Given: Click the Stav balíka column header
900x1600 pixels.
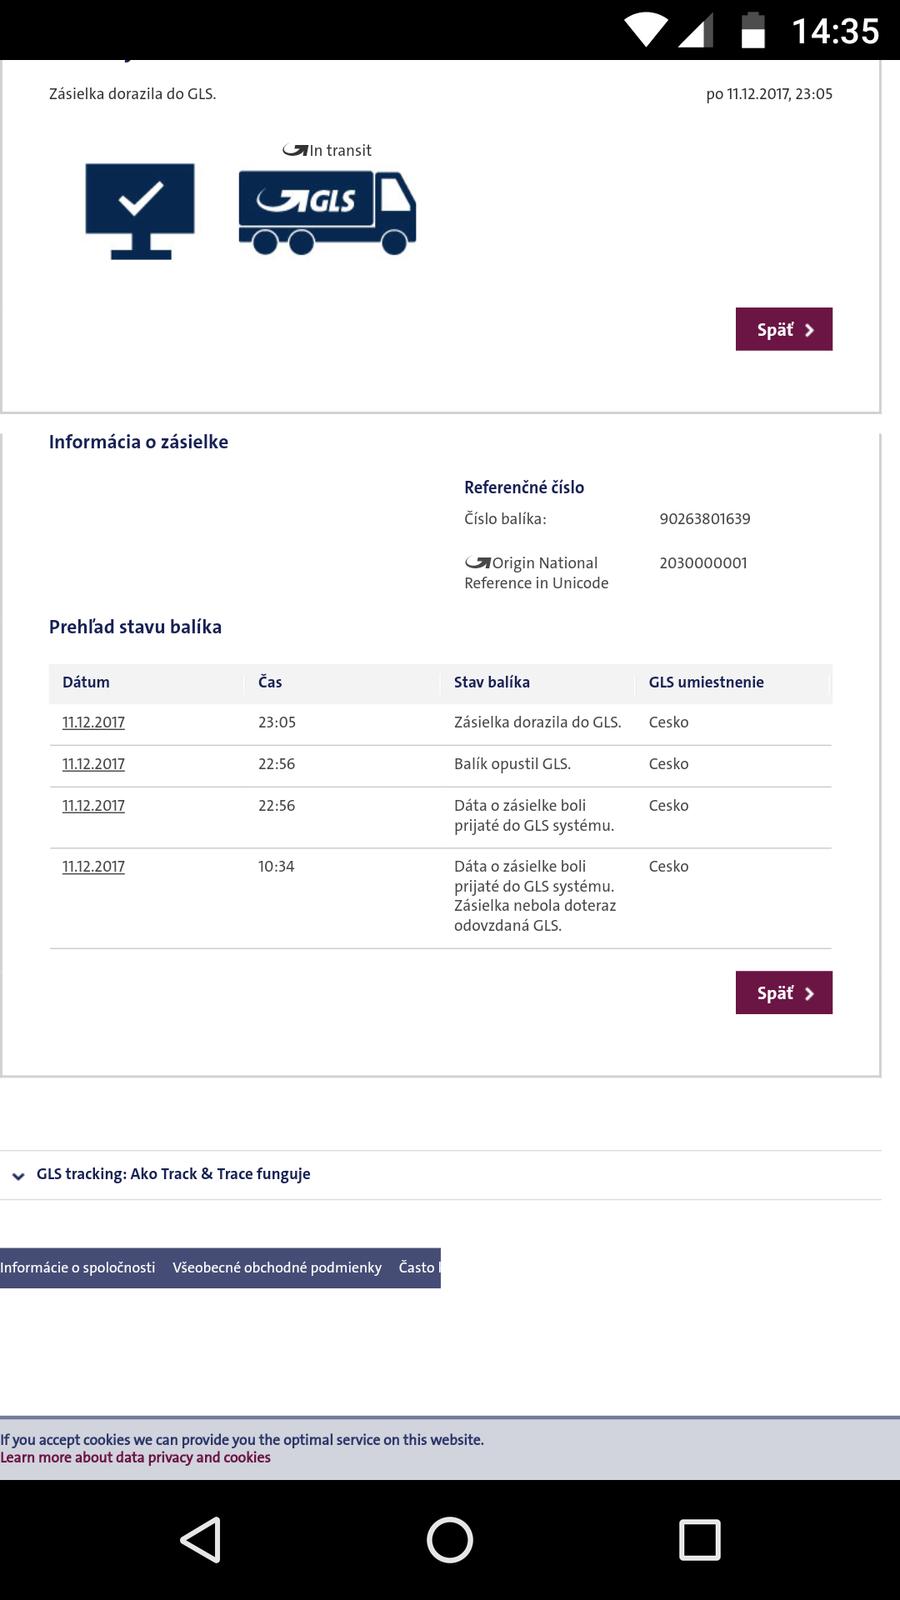Looking at the screenshot, I should [492, 682].
